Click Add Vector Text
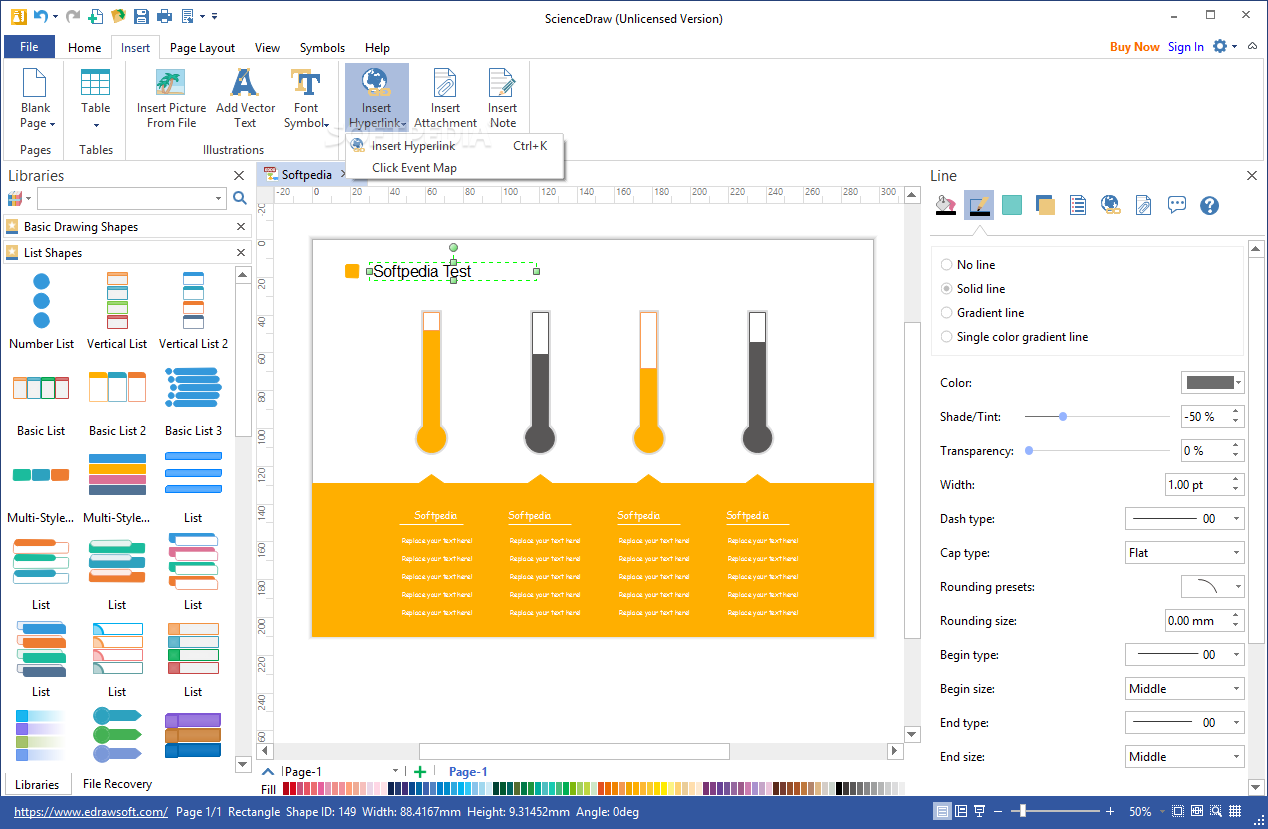This screenshot has height=829, width=1268. pos(245,98)
